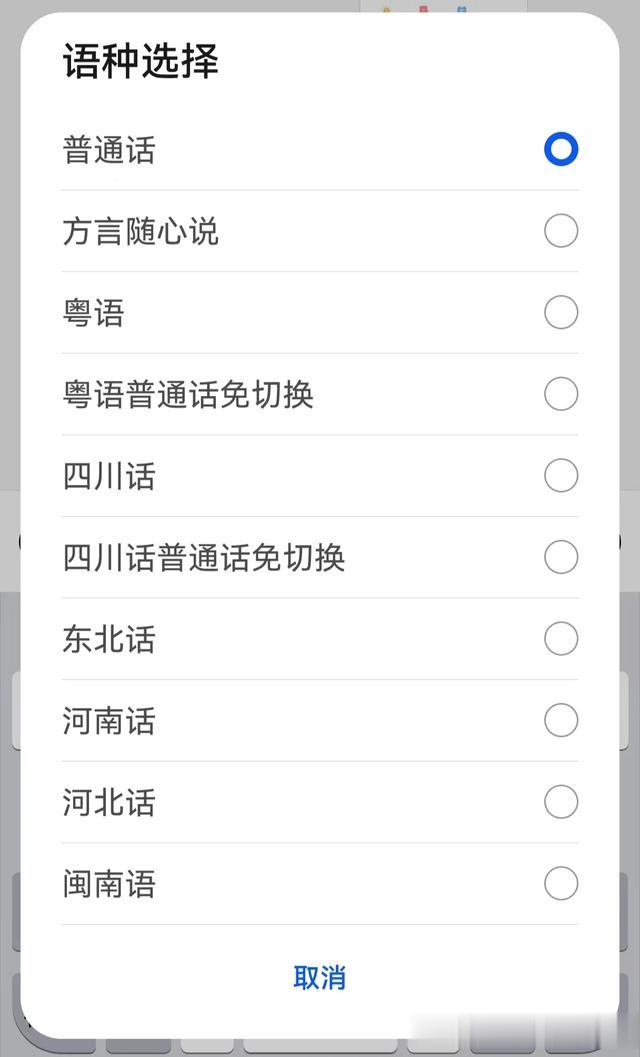Select the 普通话 radio button
The height and width of the screenshot is (1057, 640).
[561, 149]
